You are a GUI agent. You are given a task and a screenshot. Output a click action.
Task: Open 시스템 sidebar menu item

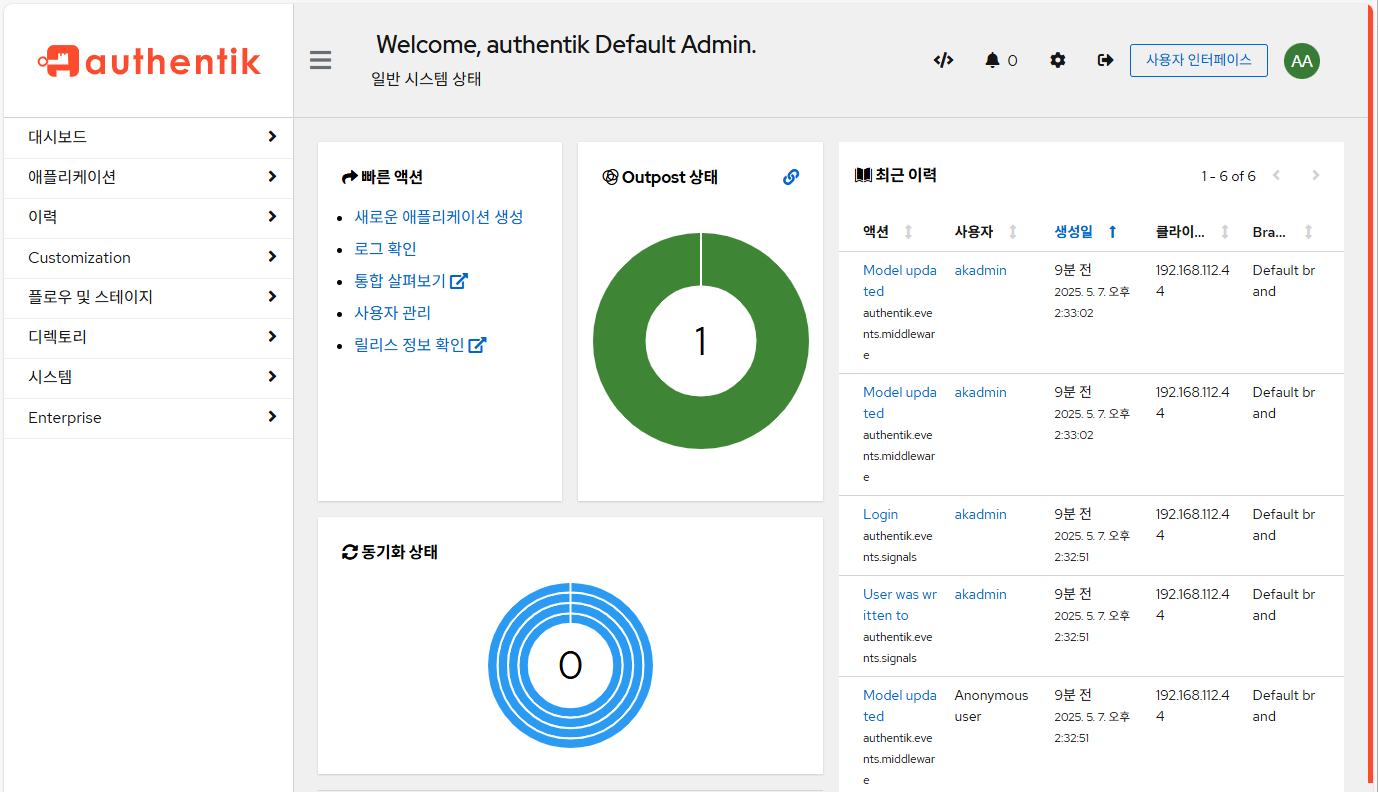click(x=148, y=378)
